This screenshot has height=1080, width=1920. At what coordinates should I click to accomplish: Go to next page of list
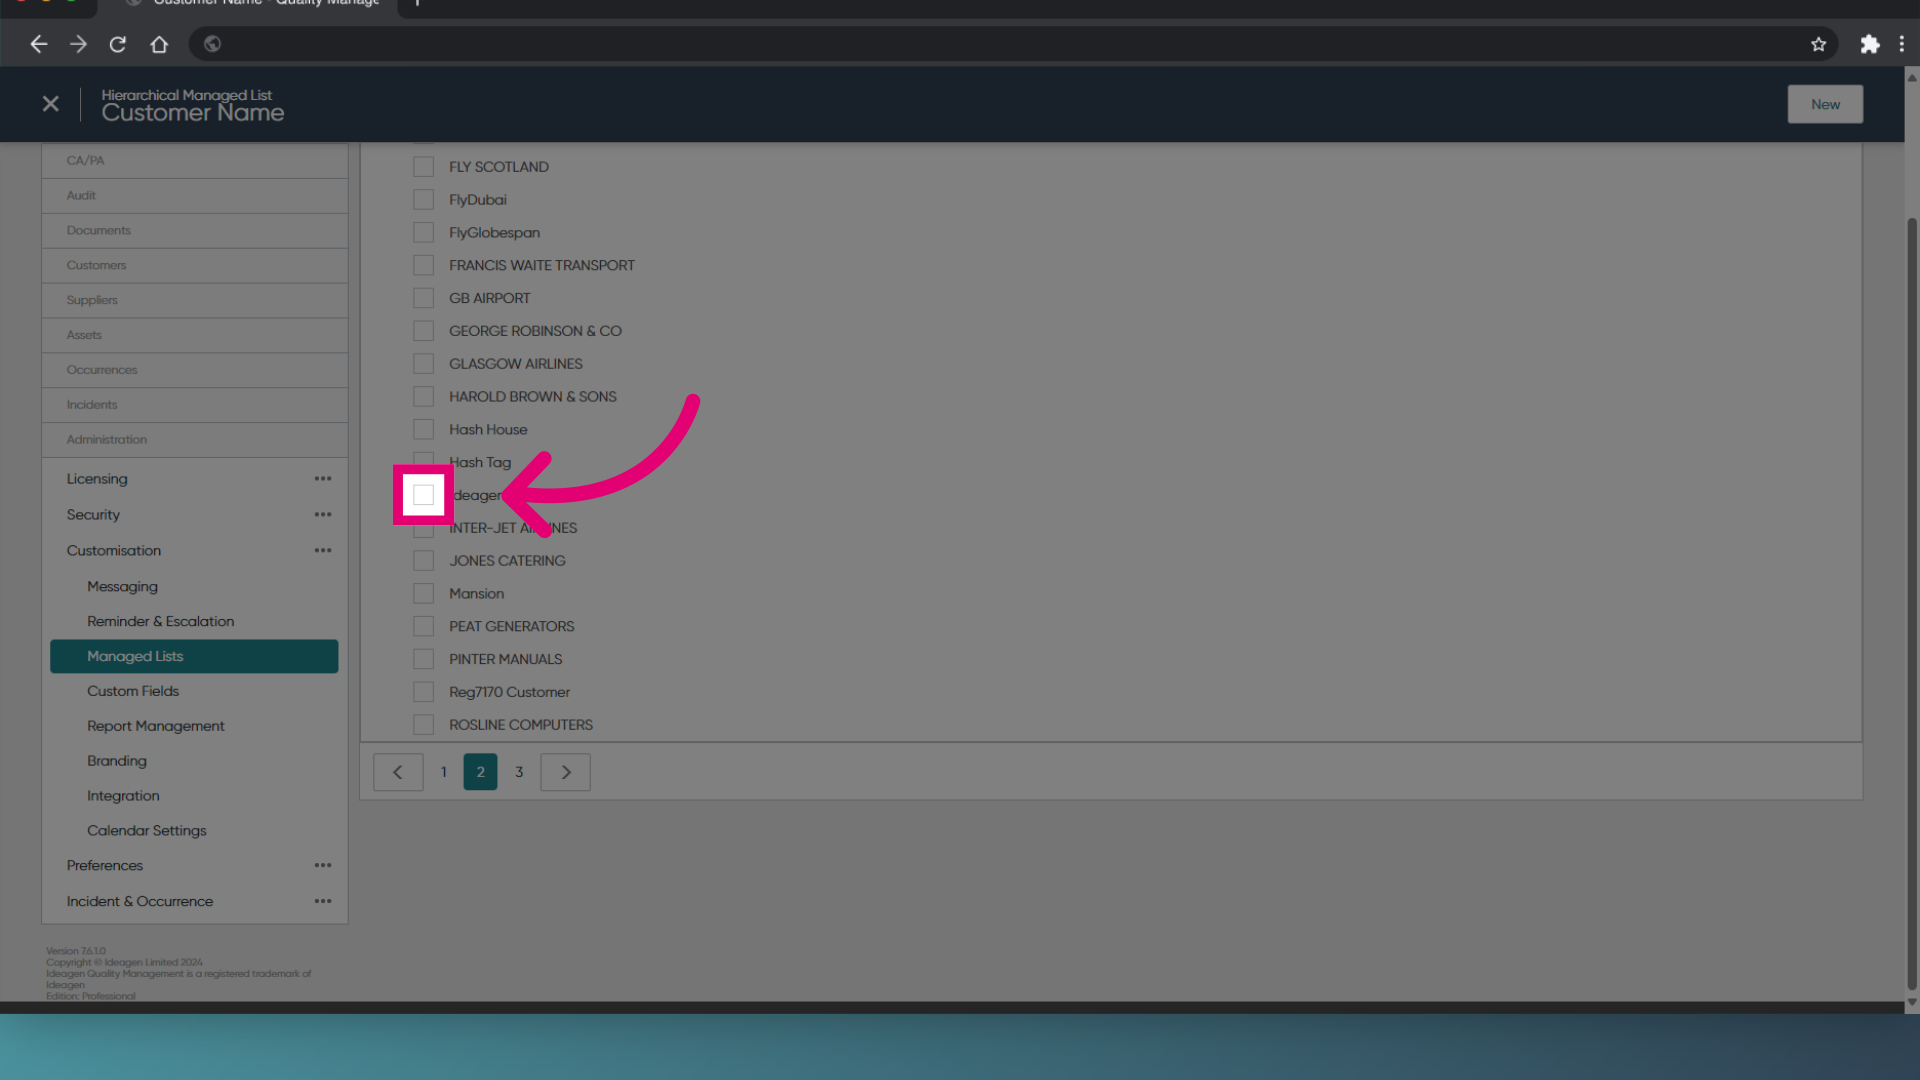click(566, 772)
